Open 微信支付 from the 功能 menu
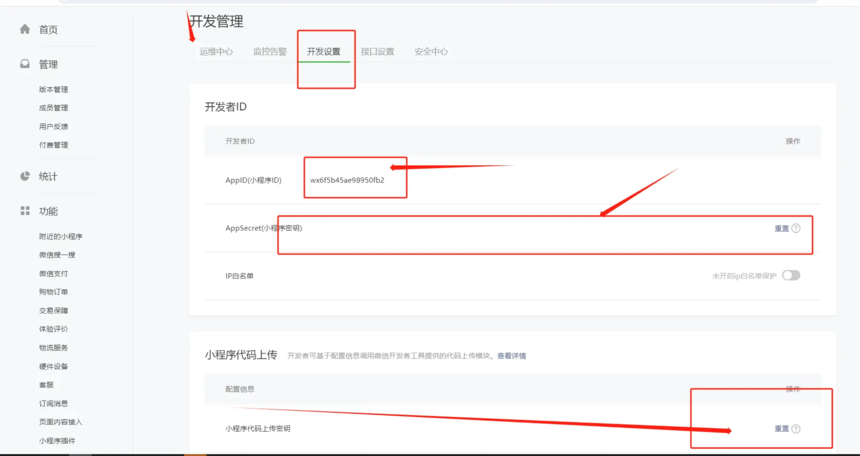Viewport: 860px width, 456px height. (x=54, y=273)
